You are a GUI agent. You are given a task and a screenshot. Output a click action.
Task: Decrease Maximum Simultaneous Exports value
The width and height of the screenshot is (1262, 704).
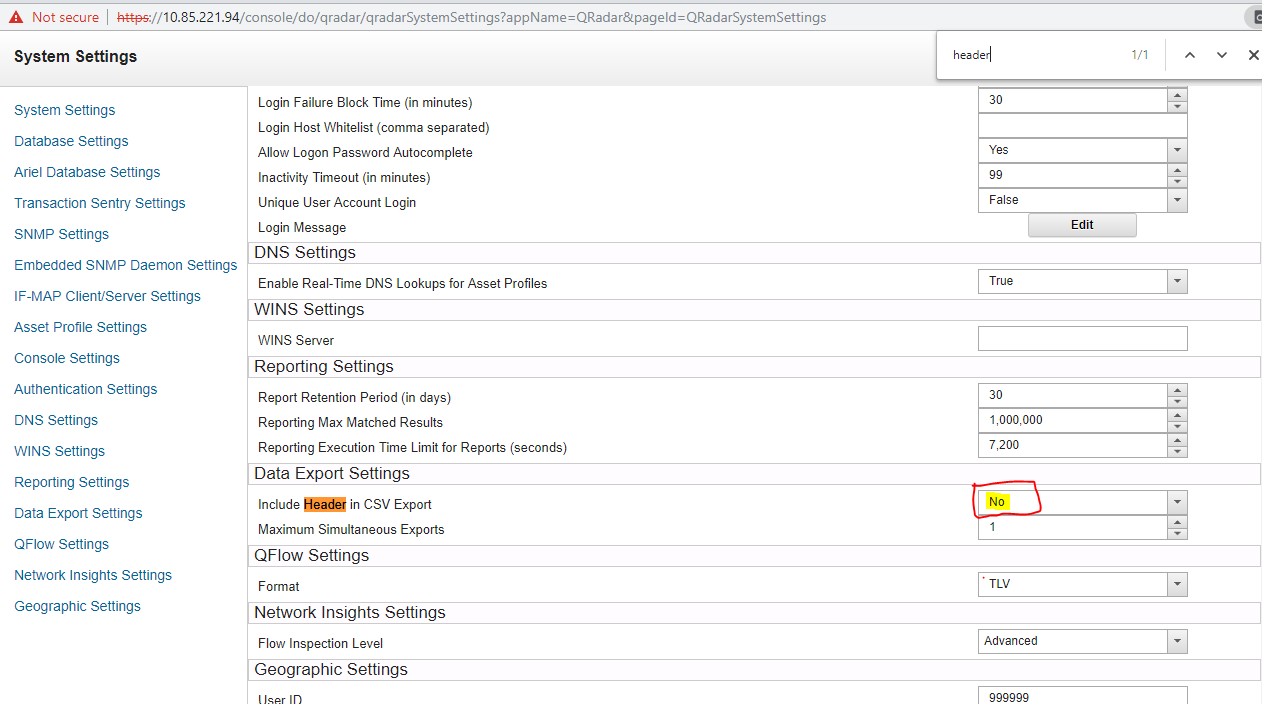pos(1177,534)
